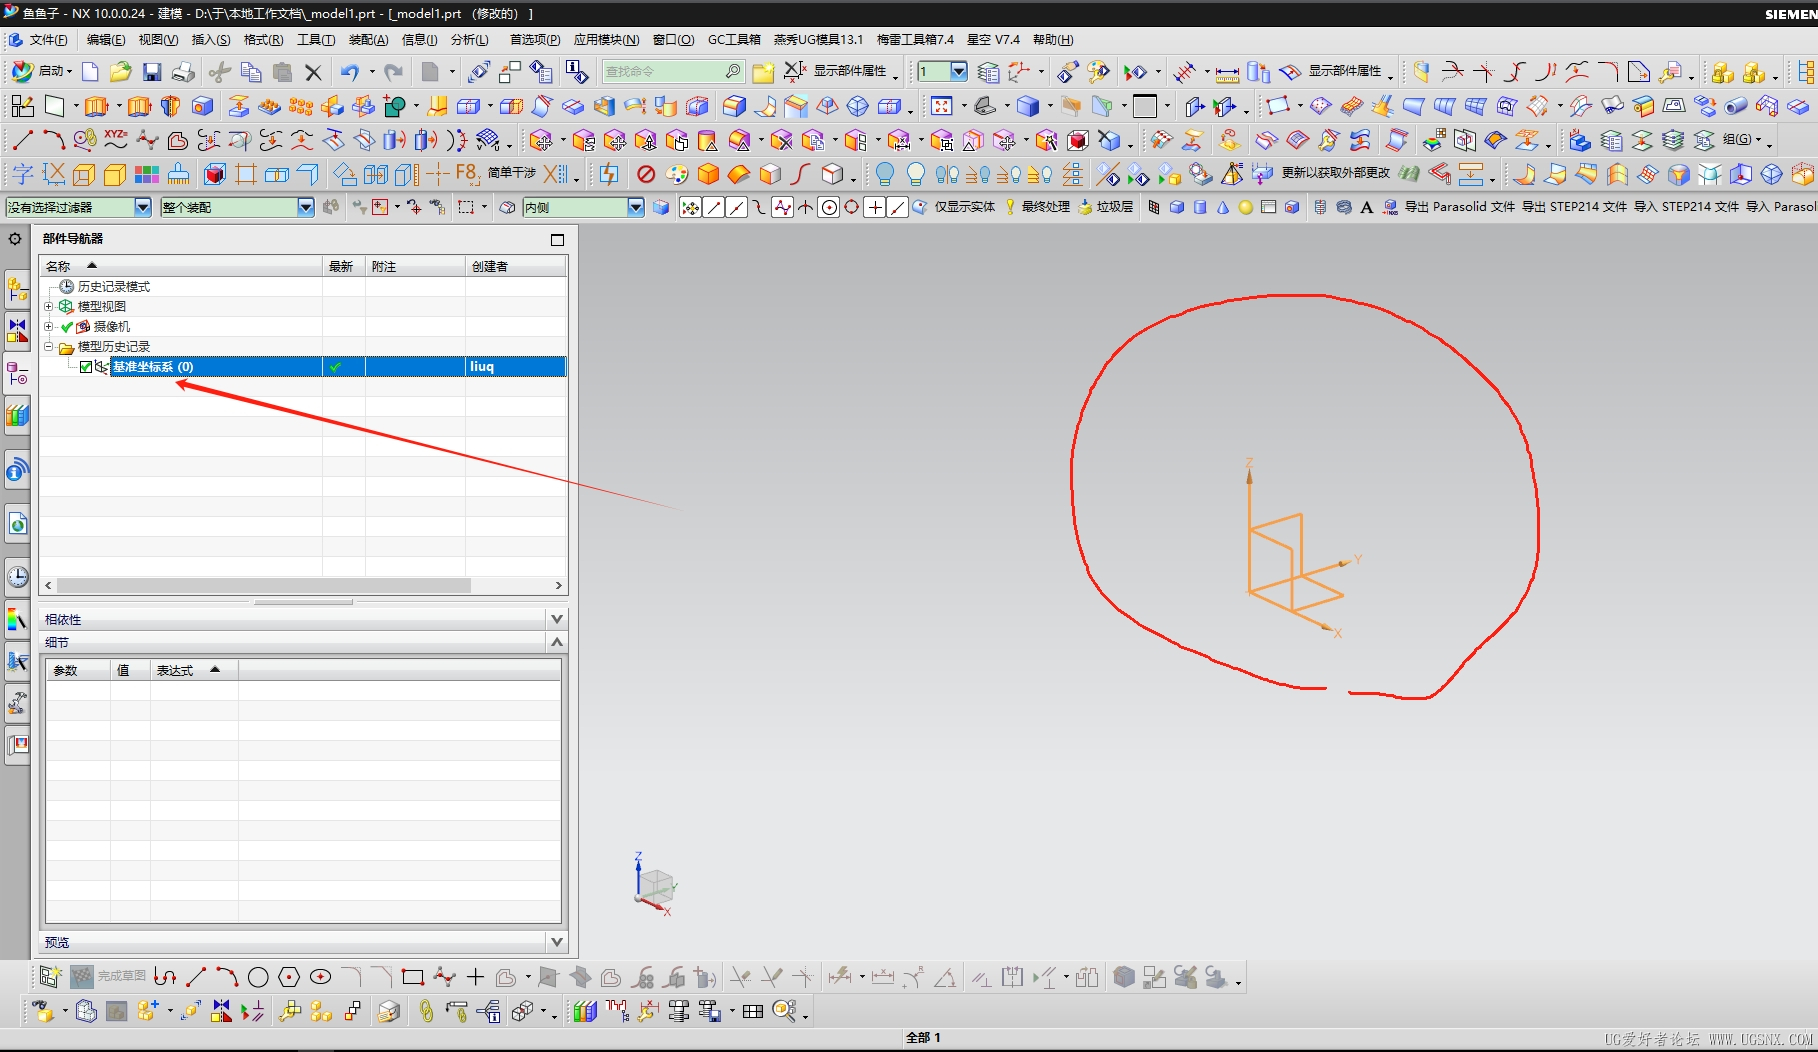Image resolution: width=1818 pixels, height=1052 pixels.
Task: Open the 分析(L) menu
Action: click(x=469, y=40)
